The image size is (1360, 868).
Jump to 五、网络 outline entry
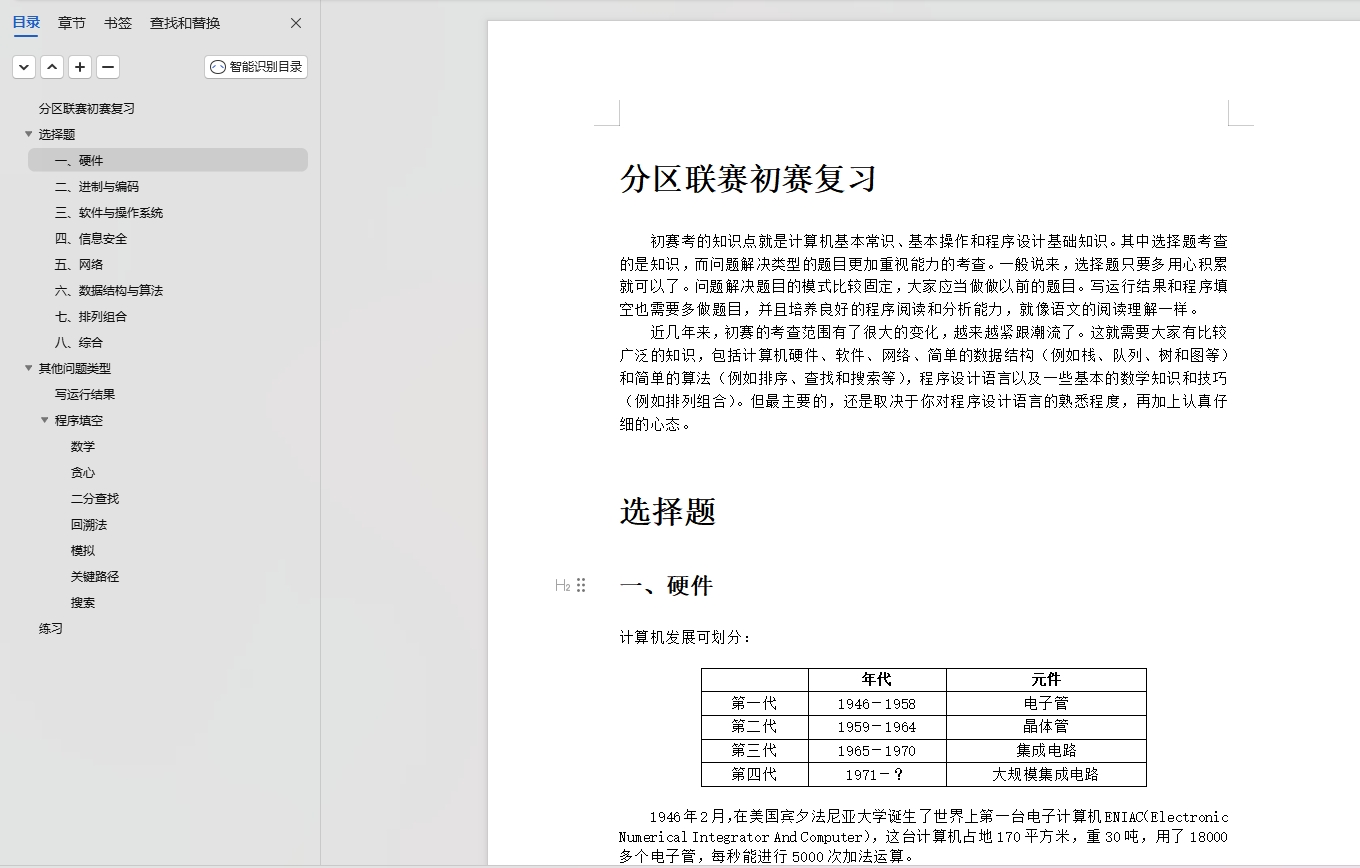point(79,264)
